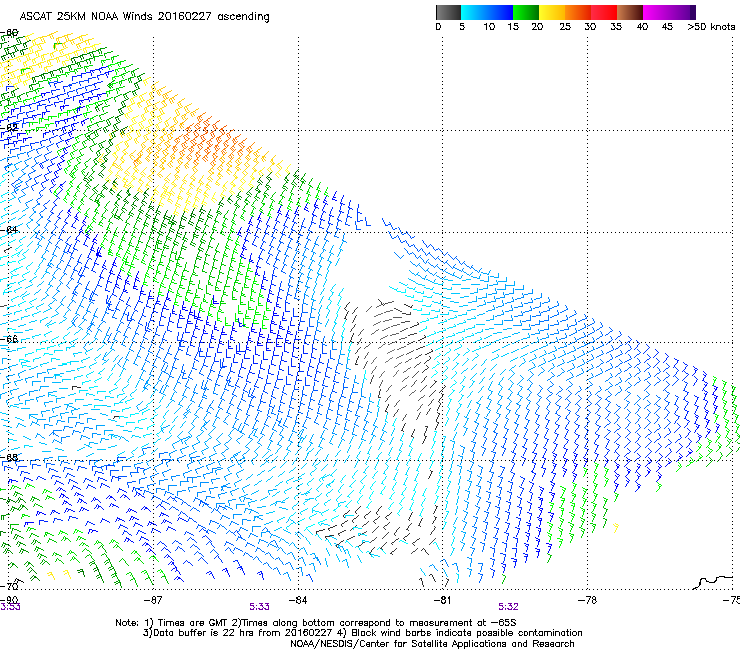The height and width of the screenshot is (650, 740).
Task: Click the legend tick label "35"
Action: pos(616,27)
